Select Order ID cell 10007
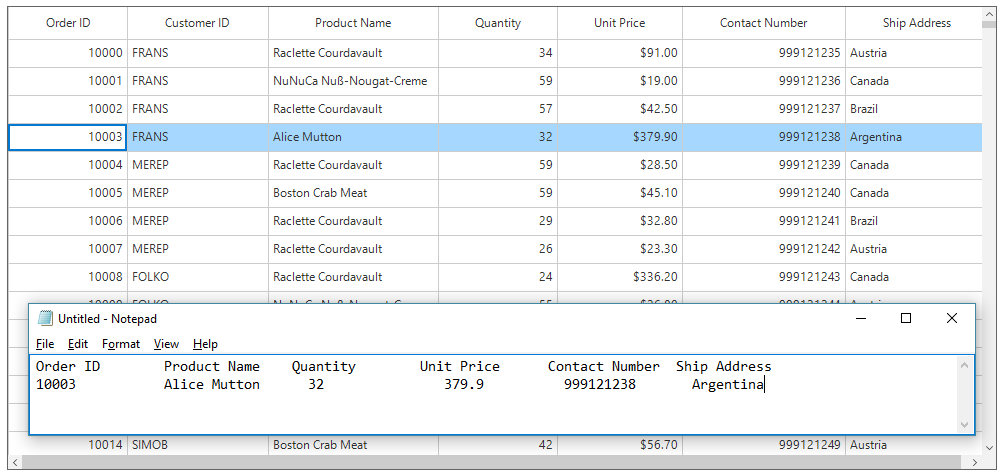1000x473 pixels. [x=68, y=249]
